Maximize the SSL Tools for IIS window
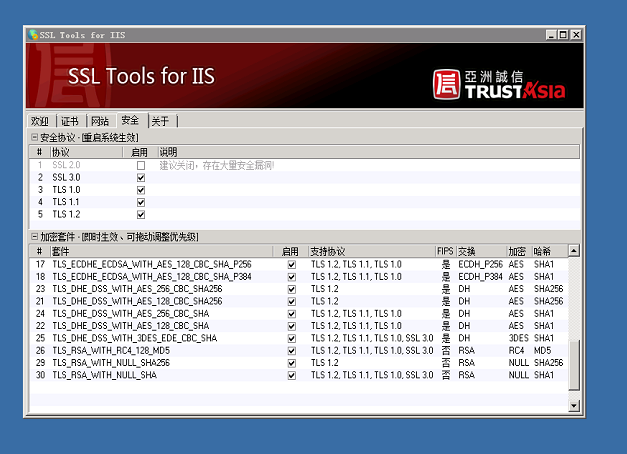Screen dimensions: 627x454 pos(563,35)
